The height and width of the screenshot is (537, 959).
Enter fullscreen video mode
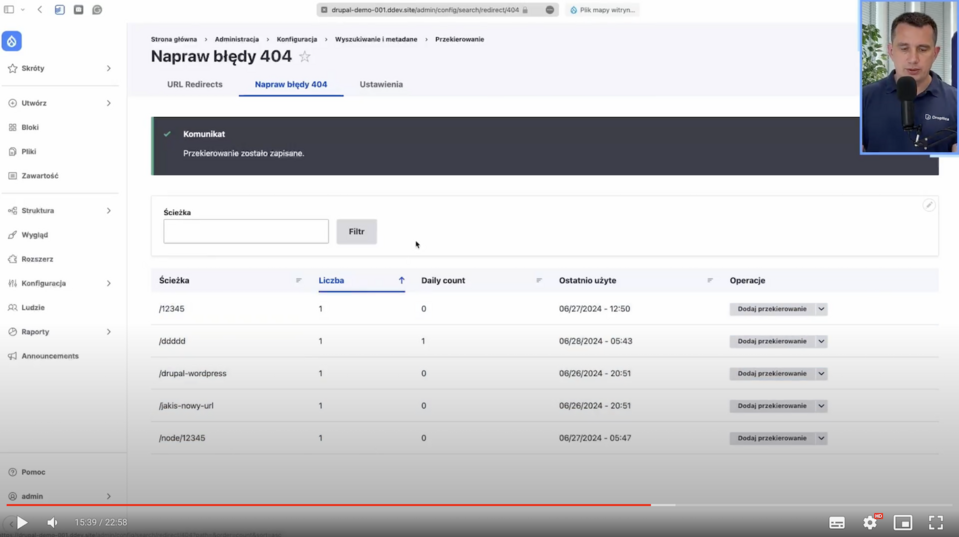(936, 523)
